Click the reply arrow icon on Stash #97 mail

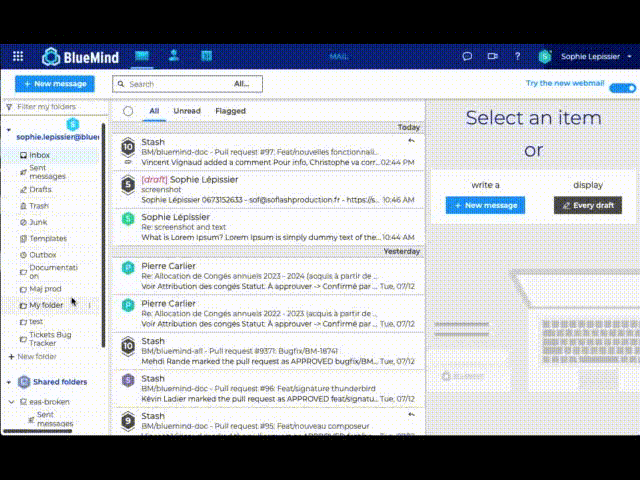(411, 141)
